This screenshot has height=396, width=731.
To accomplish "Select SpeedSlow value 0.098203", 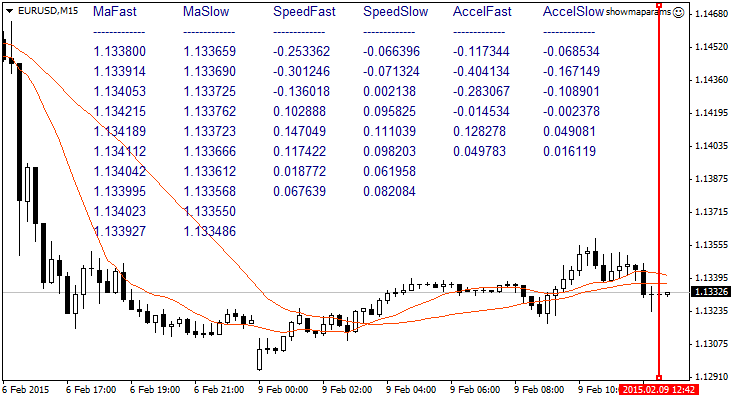I will 390,152.
